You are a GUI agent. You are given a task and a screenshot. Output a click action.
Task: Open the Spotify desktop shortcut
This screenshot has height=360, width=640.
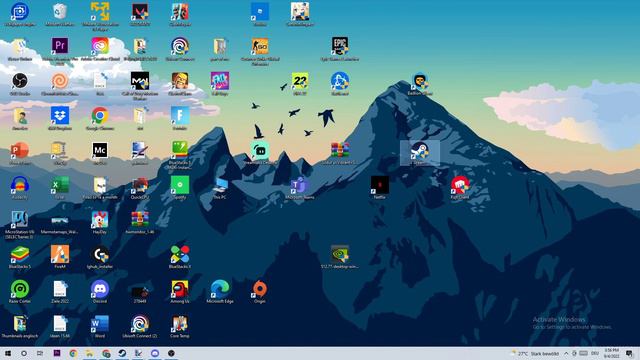[x=180, y=185]
